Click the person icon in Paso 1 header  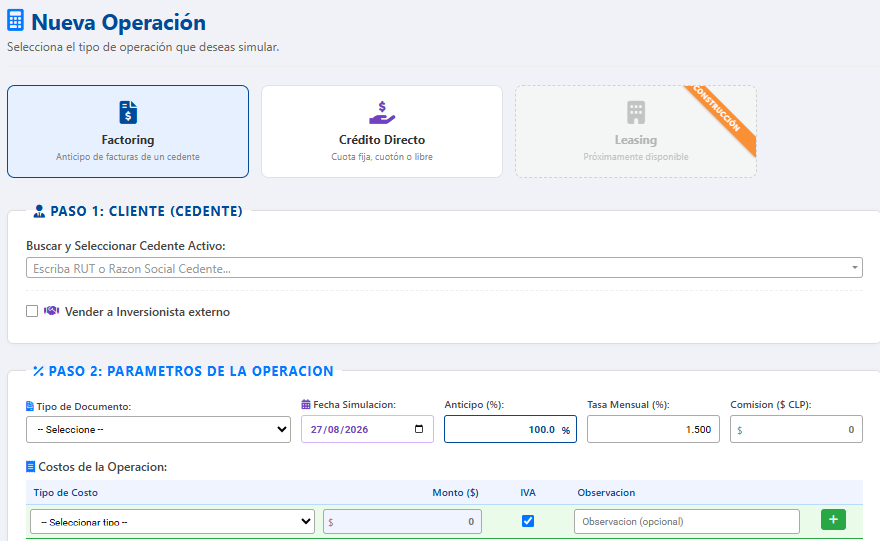(x=39, y=212)
